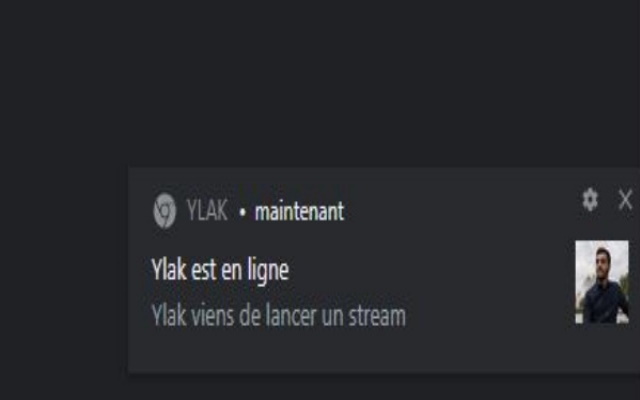The width and height of the screenshot is (640, 400).
Task: Click the 'maintenant' timestamp label
Action: point(299,211)
